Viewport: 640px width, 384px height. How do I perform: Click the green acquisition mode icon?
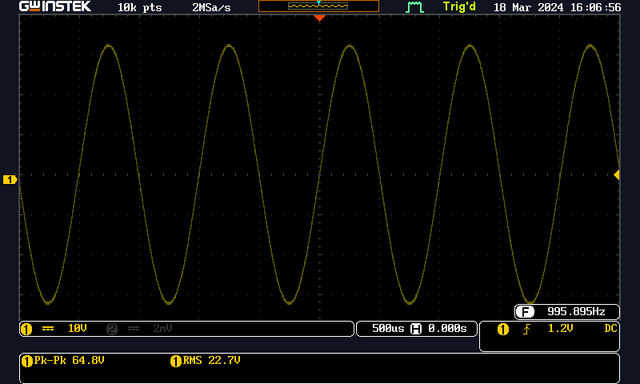pyautogui.click(x=415, y=7)
